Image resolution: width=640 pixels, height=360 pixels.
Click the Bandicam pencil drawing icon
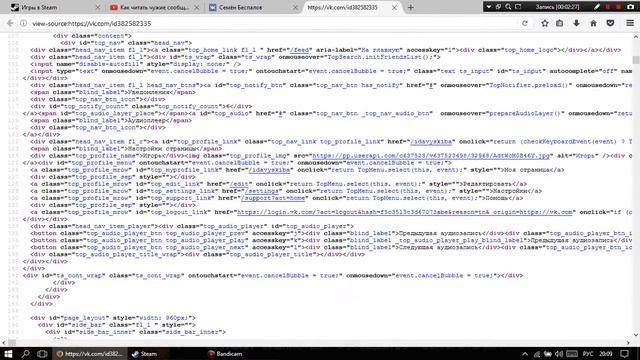[597, 7]
